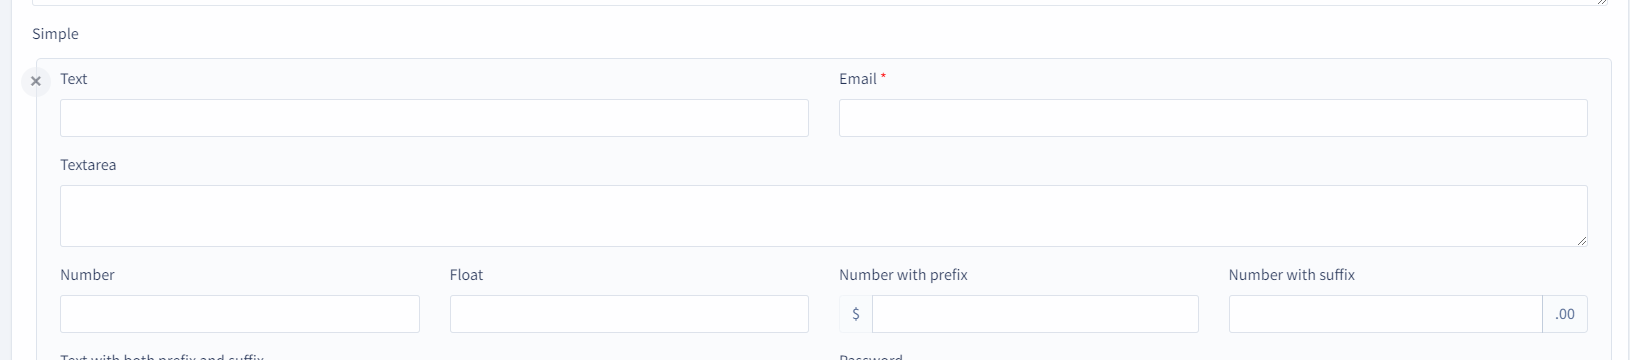This screenshot has height=360, width=1630.
Task: Click the Textarea label
Action: point(88,165)
